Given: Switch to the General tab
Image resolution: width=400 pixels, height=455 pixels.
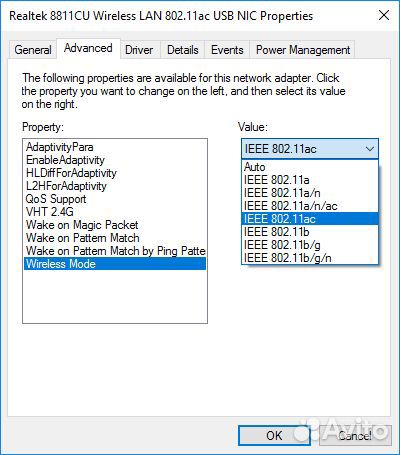Looking at the screenshot, I should 33,50.
